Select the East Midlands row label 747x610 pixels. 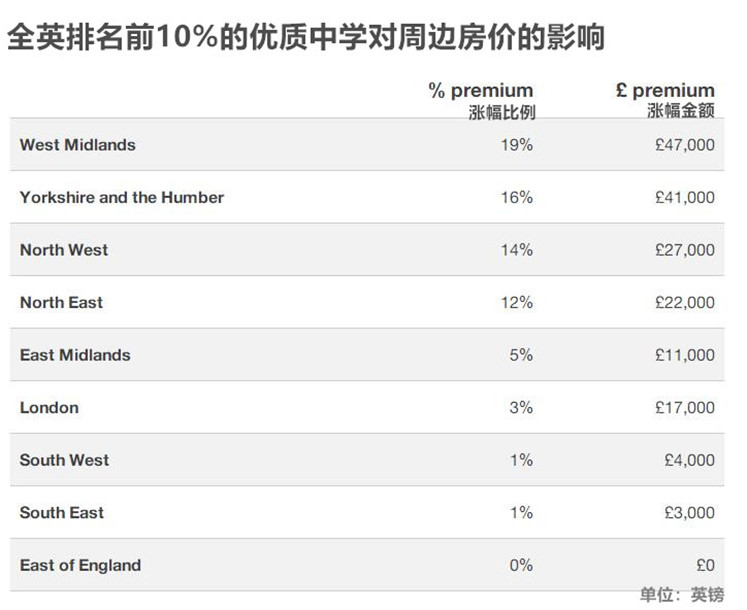[x=75, y=355]
